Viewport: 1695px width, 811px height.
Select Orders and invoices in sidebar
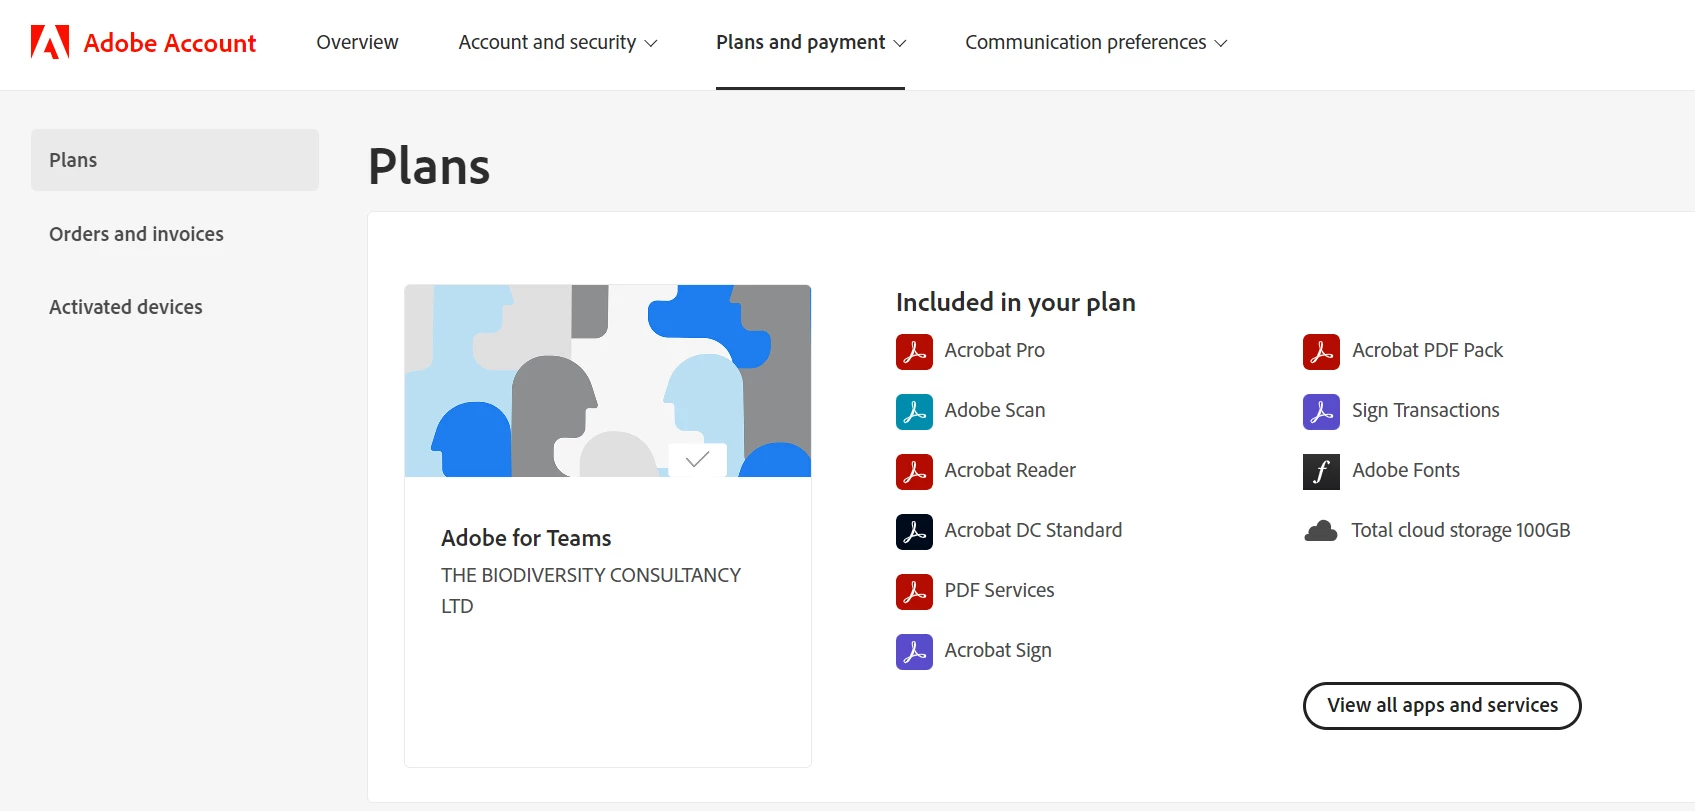[x=136, y=234]
